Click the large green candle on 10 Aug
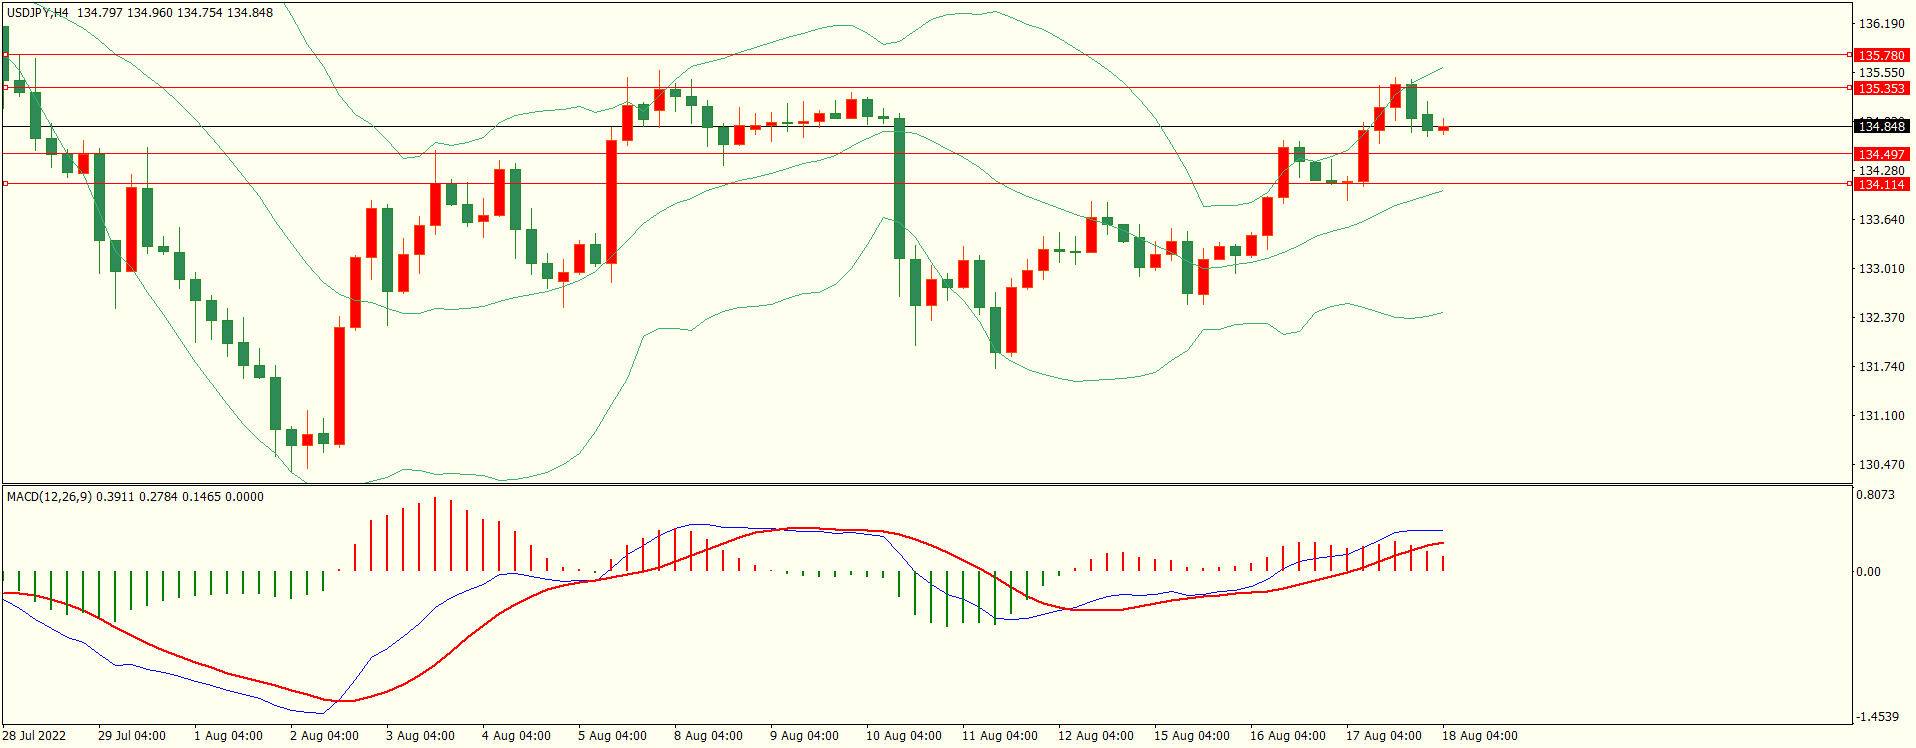 point(899,188)
